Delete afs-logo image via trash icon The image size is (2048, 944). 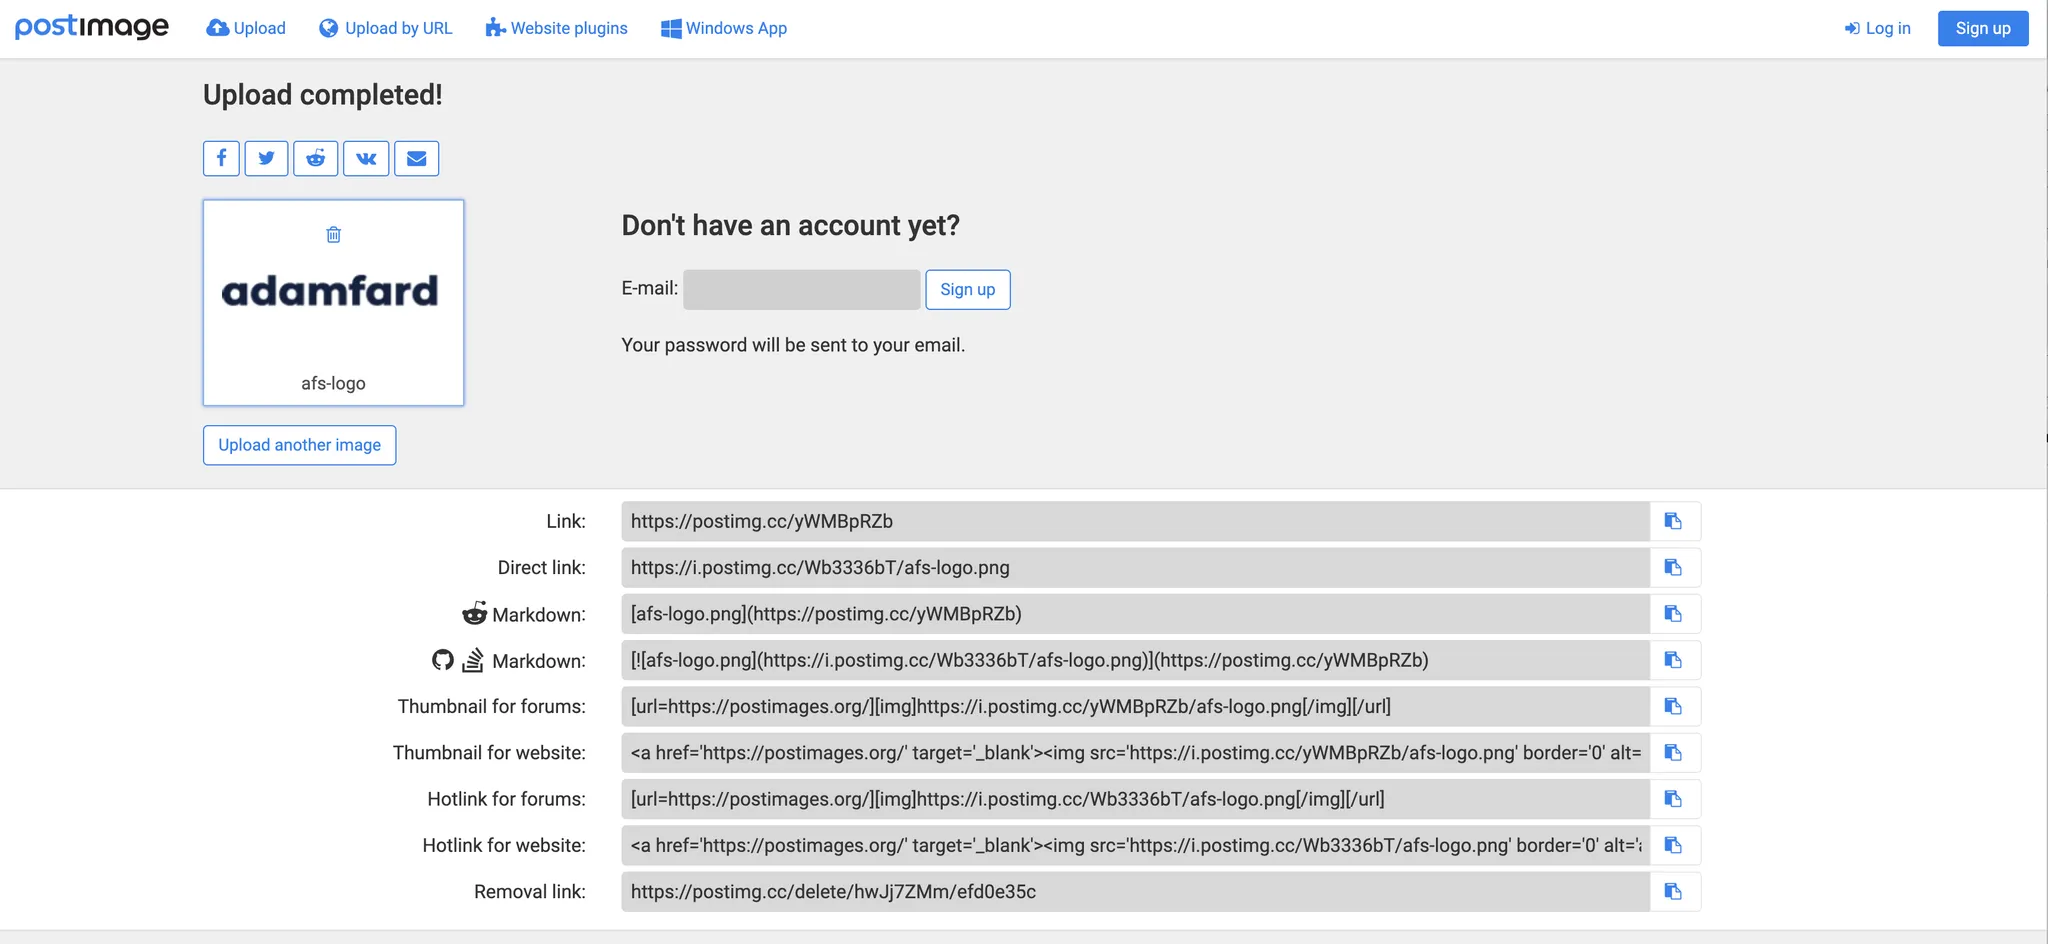click(334, 234)
